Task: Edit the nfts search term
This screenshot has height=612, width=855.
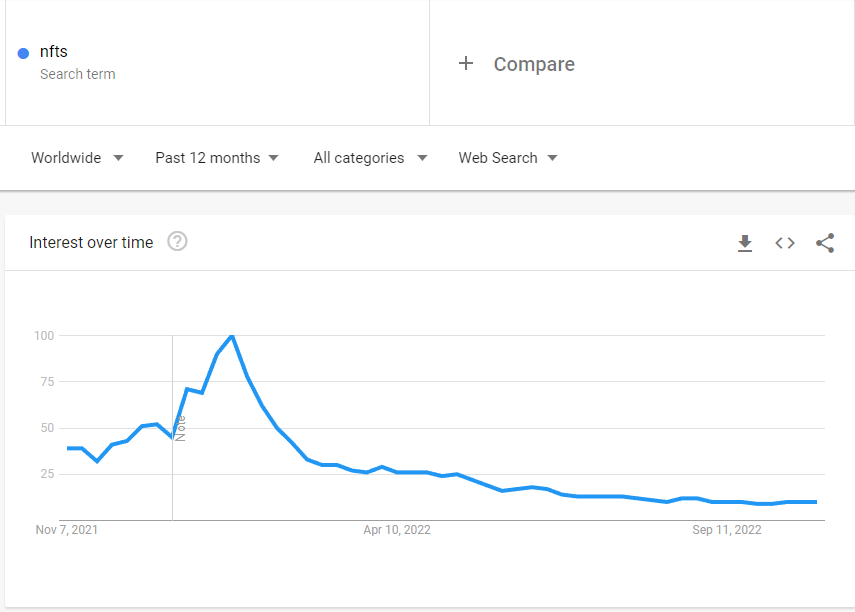Action: coord(53,51)
